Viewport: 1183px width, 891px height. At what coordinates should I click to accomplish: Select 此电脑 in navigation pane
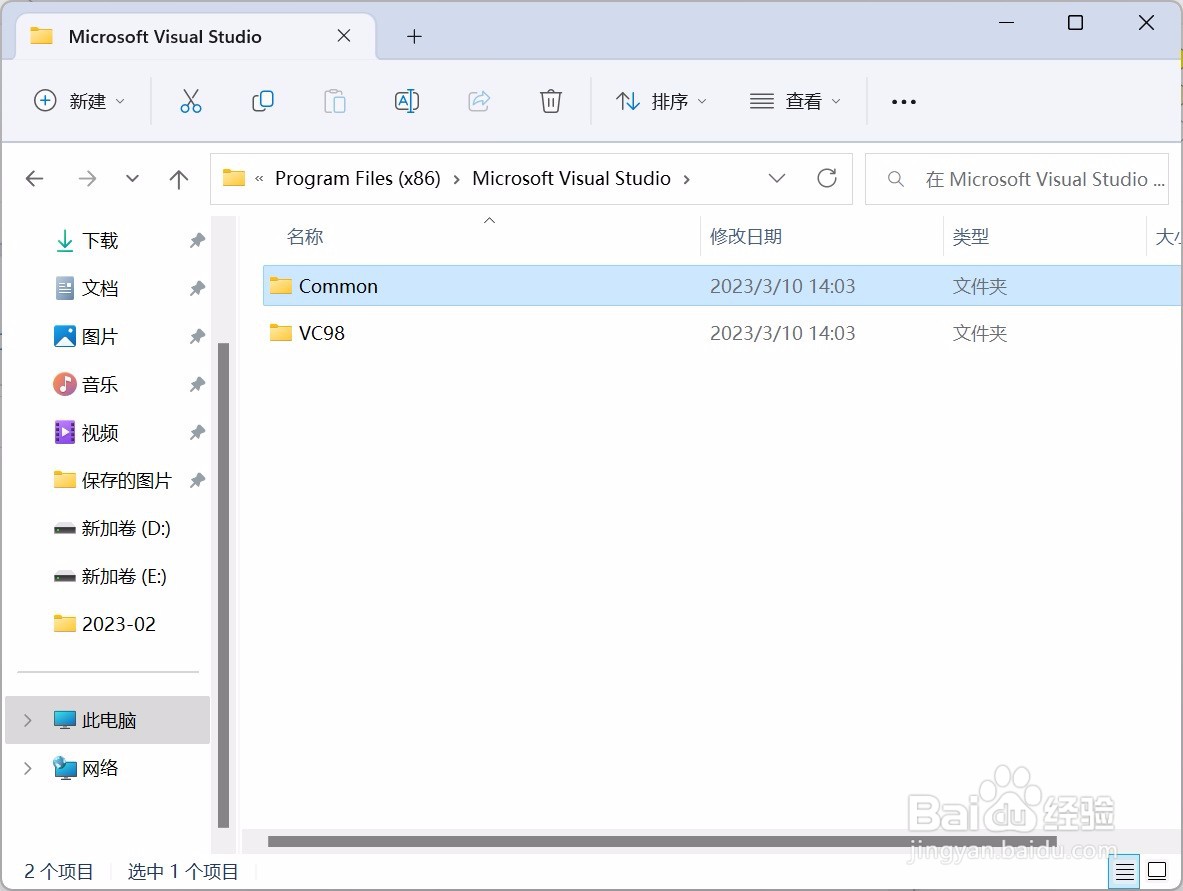point(107,720)
